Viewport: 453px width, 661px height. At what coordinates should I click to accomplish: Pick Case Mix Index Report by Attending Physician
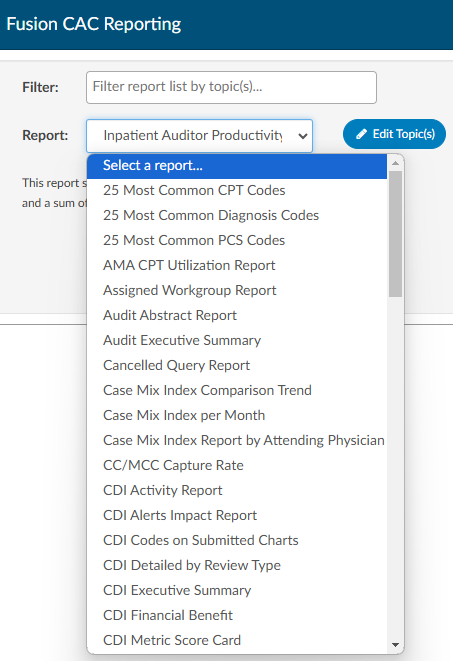(x=237, y=441)
